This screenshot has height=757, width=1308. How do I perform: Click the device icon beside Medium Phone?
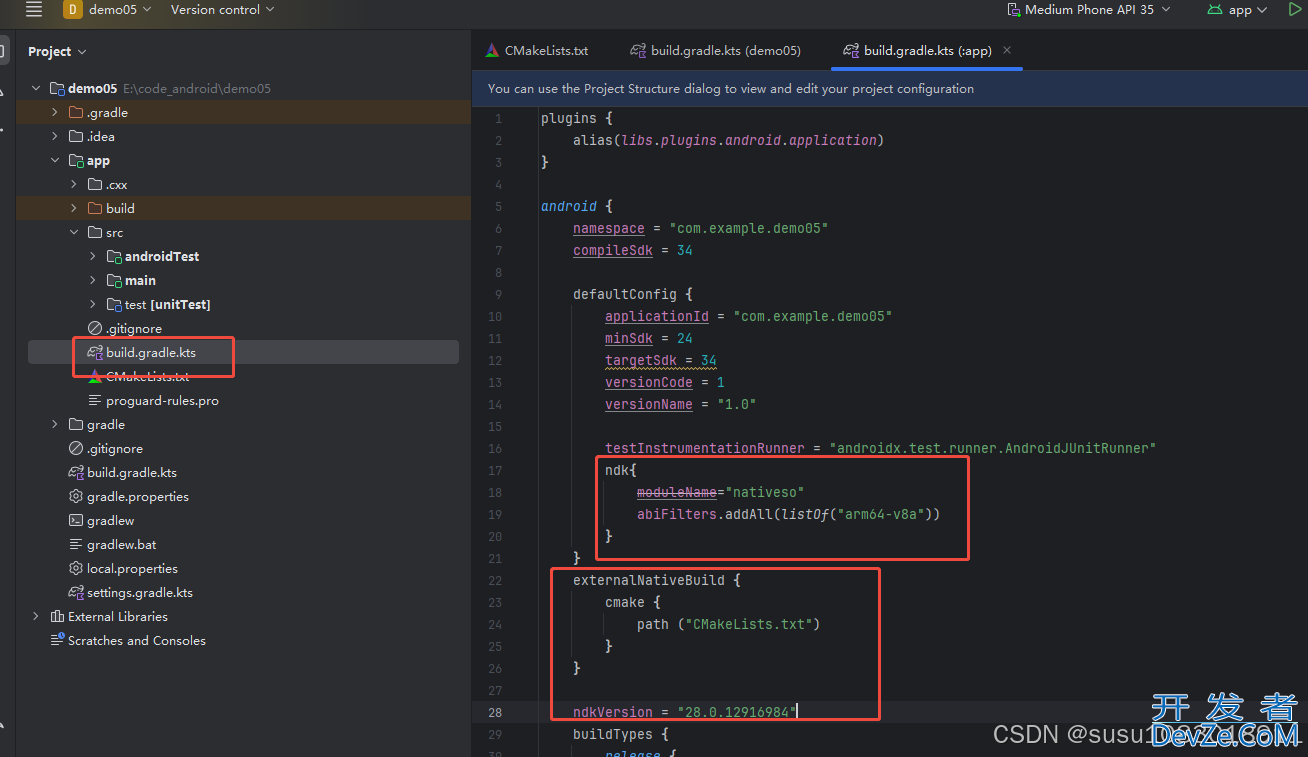(x=1013, y=10)
